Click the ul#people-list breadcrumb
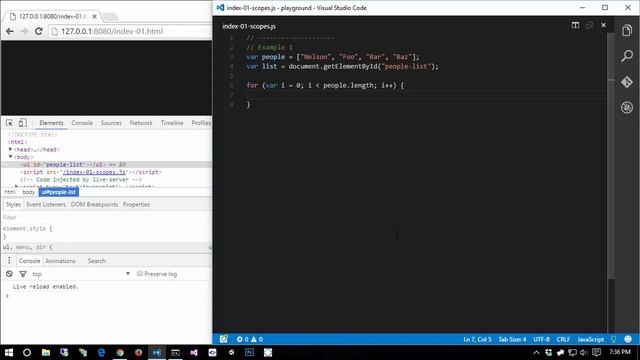This screenshot has height=360, width=640. pyautogui.click(x=59, y=192)
